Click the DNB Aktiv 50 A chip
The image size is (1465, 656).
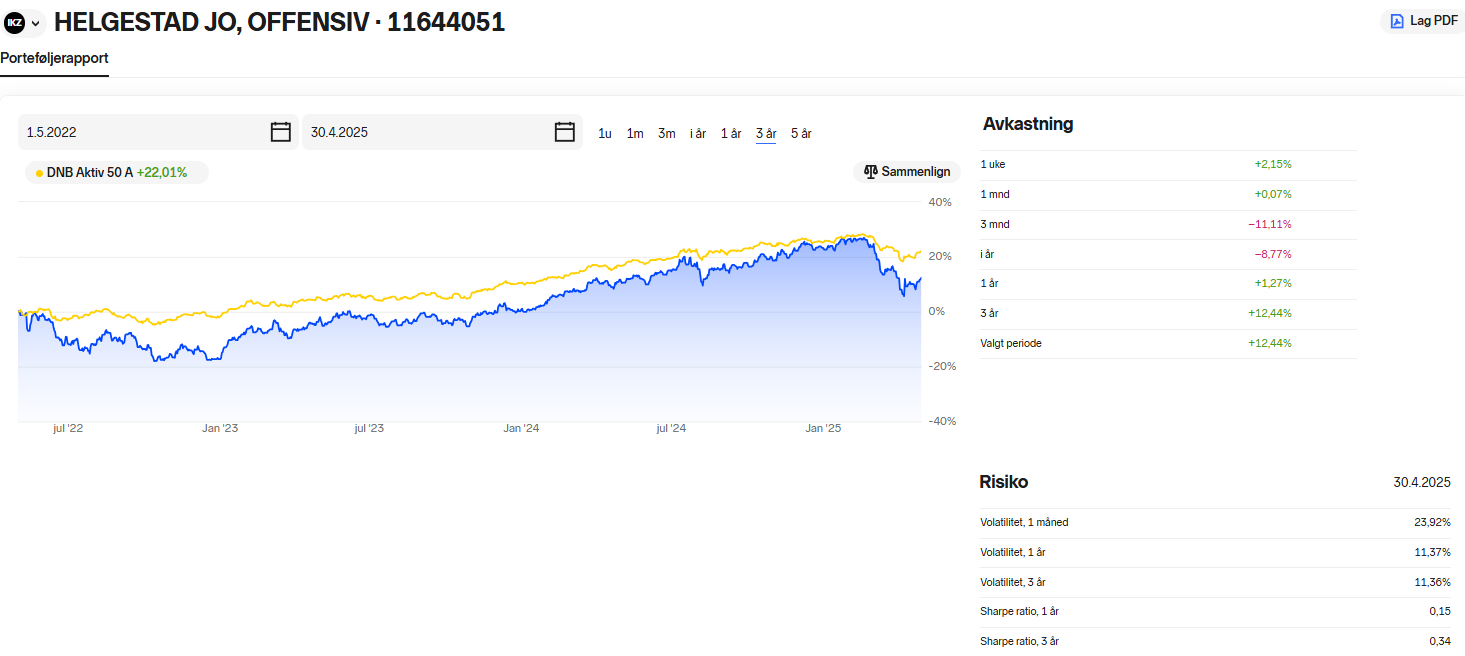[117, 172]
